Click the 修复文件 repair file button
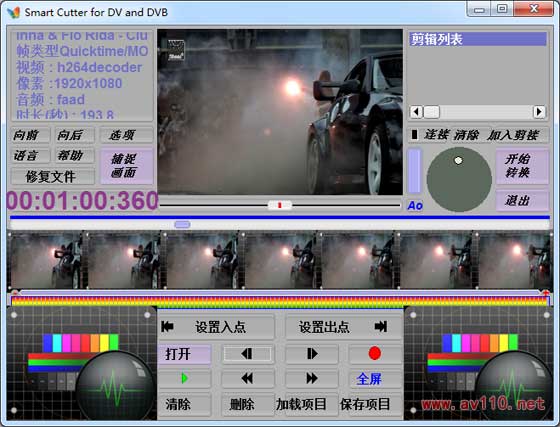 (52, 176)
